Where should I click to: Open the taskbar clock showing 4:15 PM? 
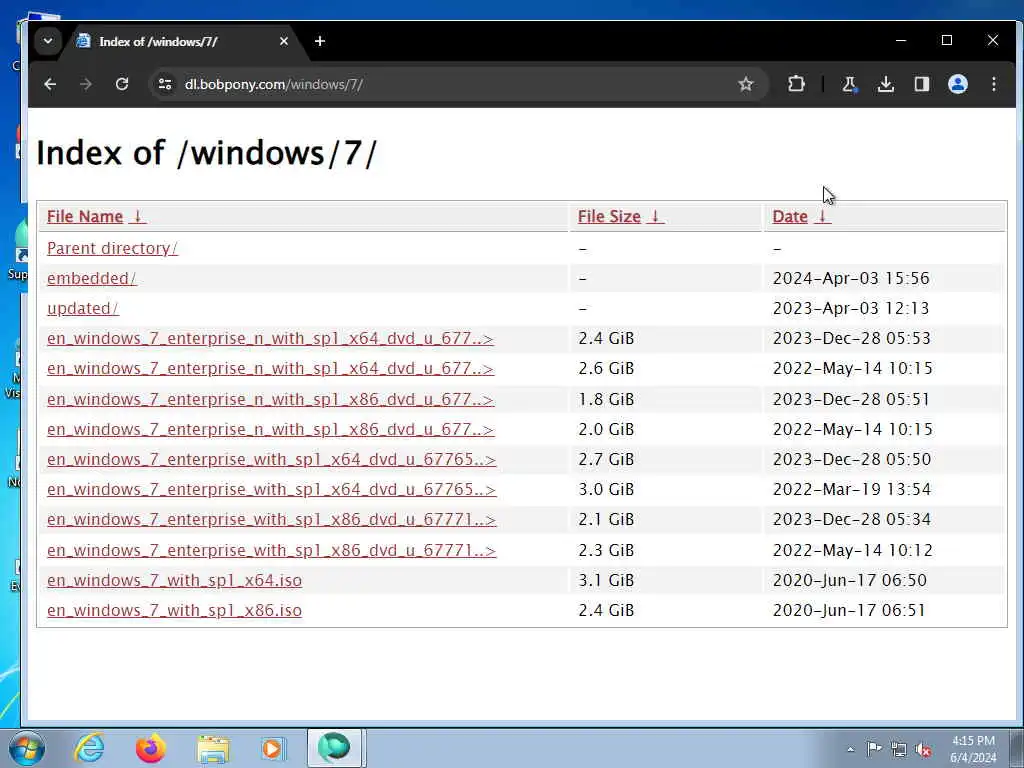click(973, 749)
